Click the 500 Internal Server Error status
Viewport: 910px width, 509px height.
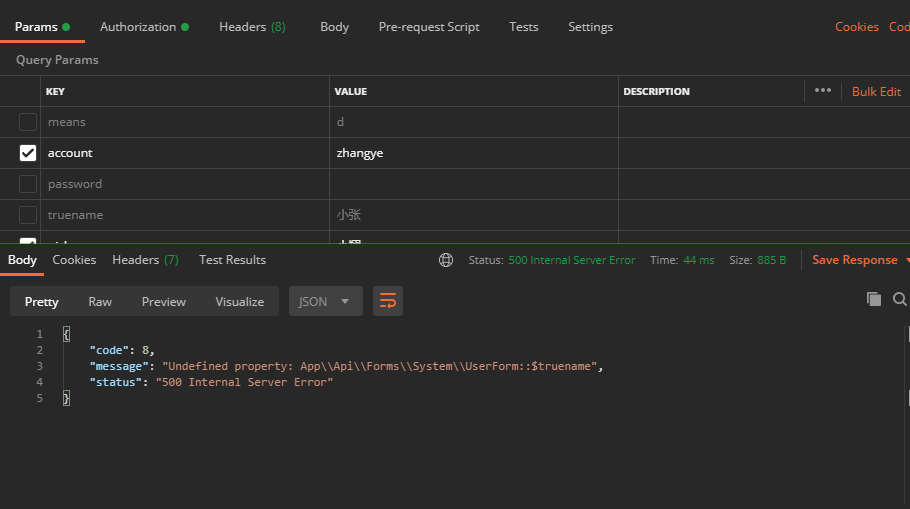[x=572, y=260]
